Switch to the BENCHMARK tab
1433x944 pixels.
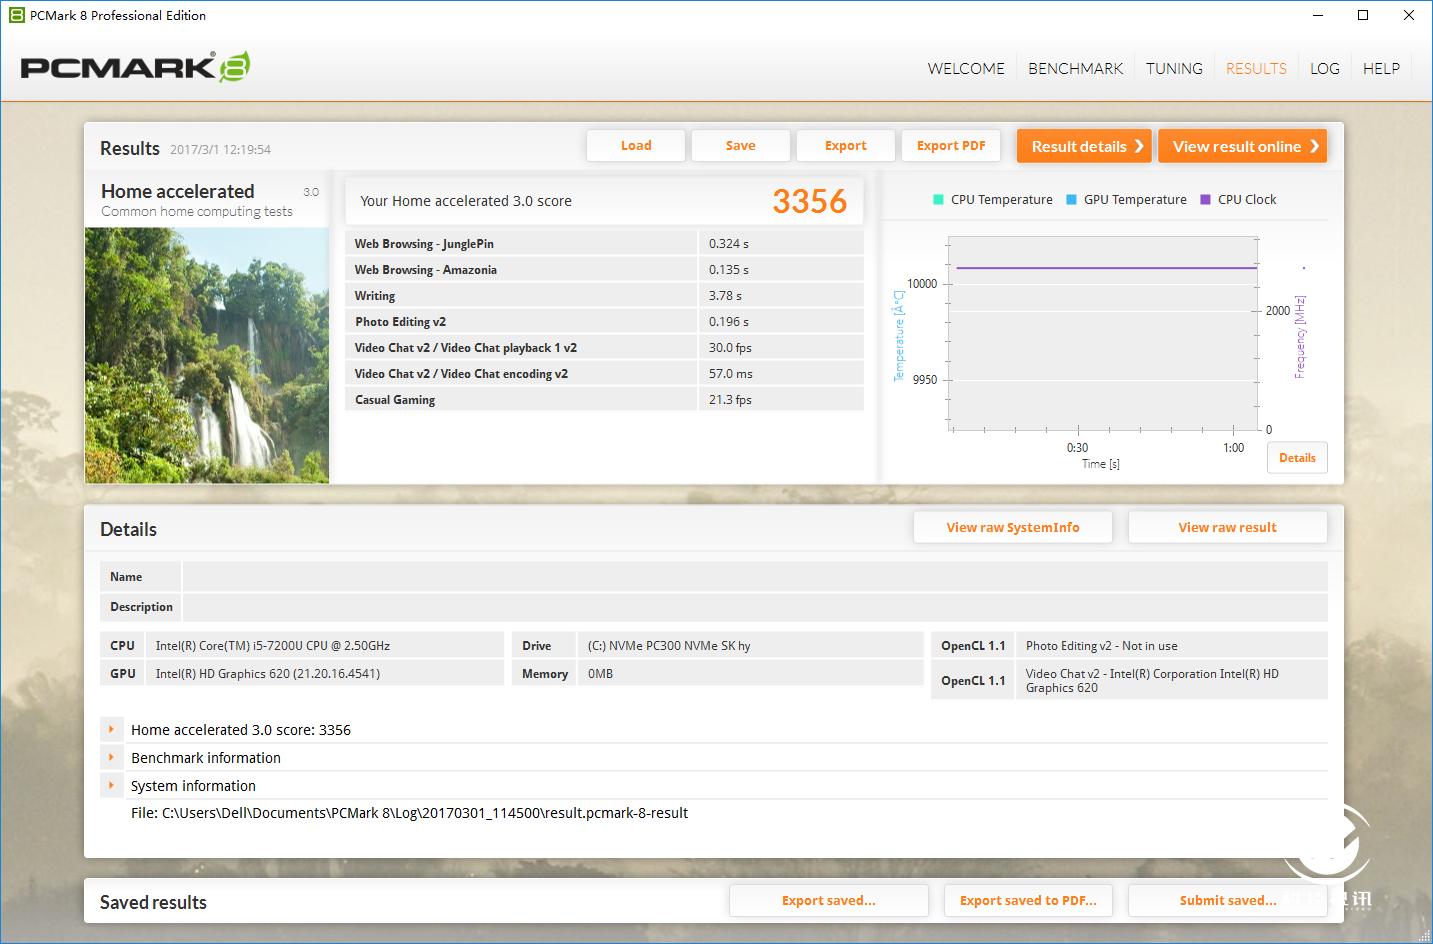[1075, 68]
